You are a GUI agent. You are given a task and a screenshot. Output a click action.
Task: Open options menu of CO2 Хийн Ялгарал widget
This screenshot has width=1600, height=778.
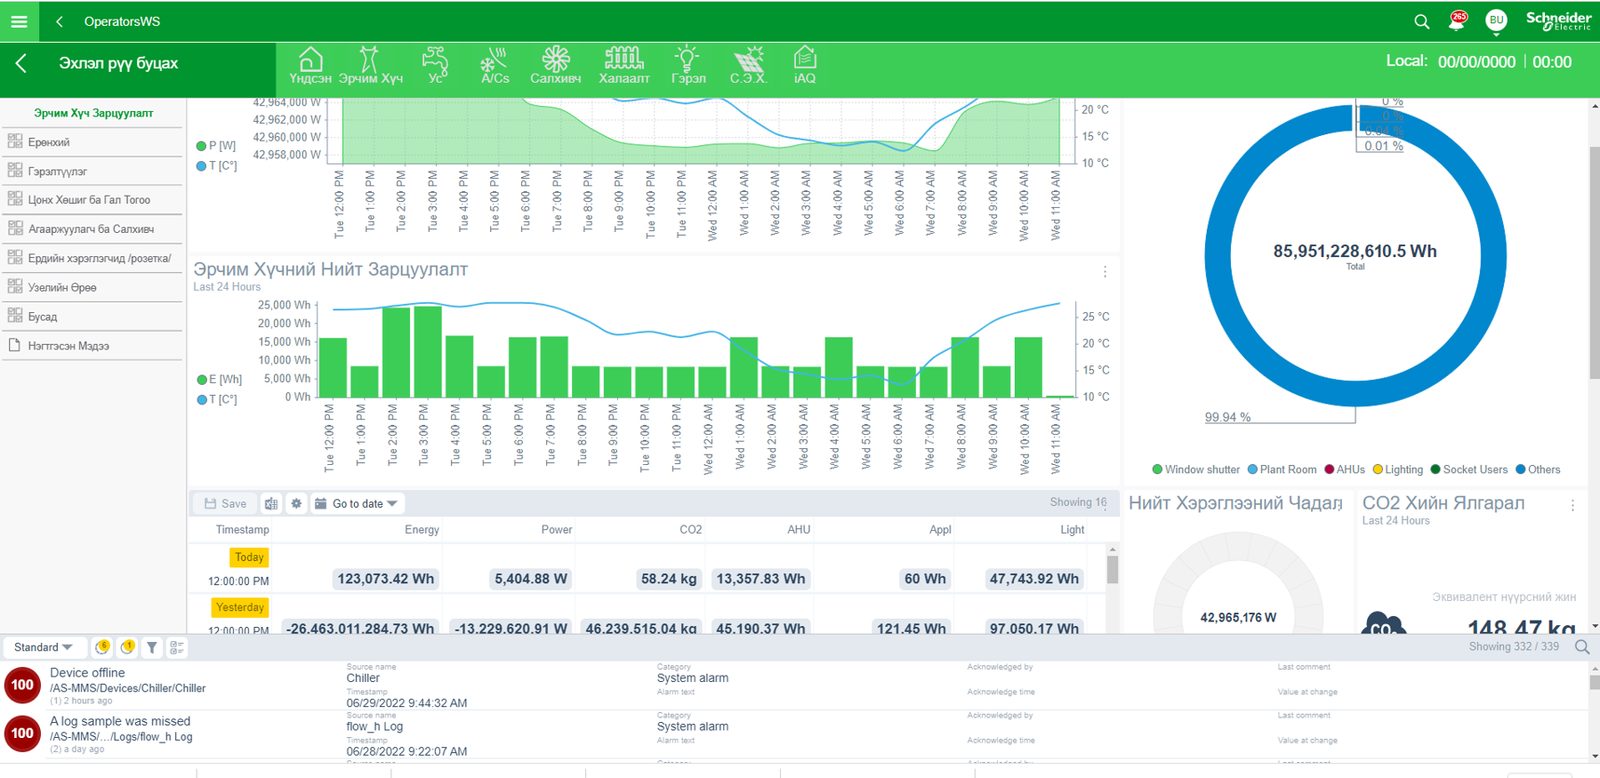[x=1572, y=506]
